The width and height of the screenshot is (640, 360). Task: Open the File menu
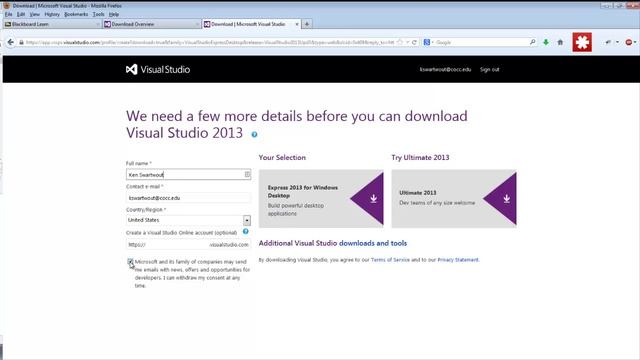coord(9,14)
